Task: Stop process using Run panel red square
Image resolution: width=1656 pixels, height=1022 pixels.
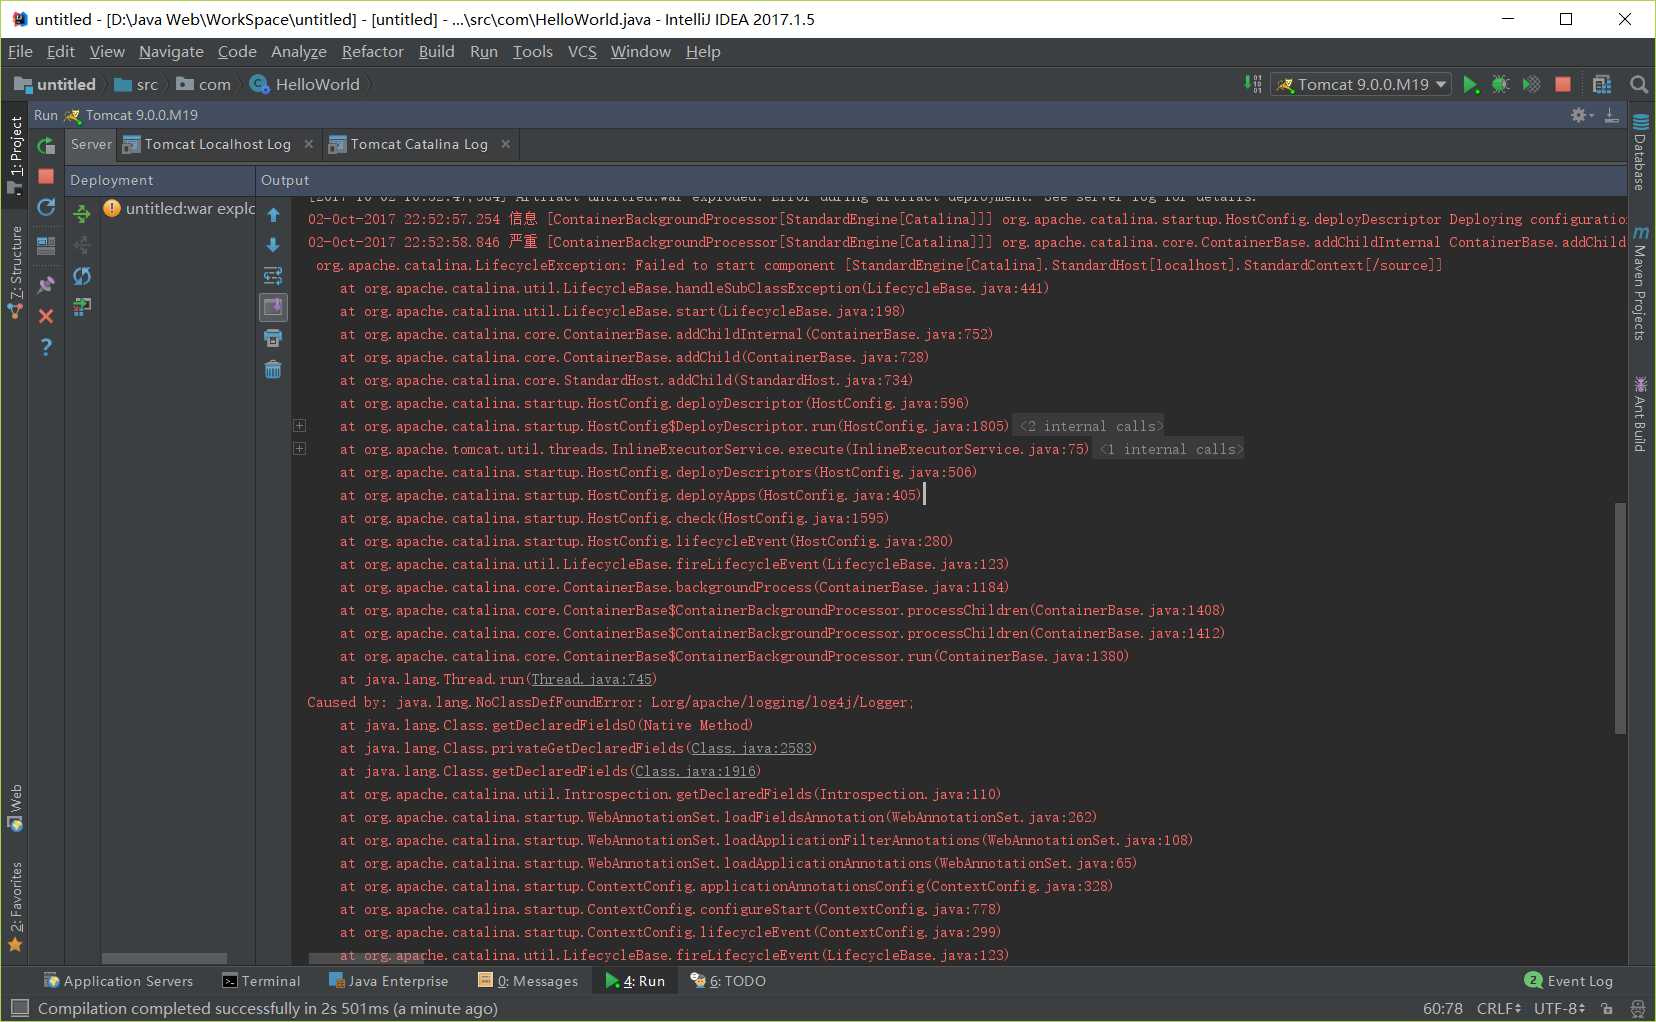Action: tap(46, 176)
